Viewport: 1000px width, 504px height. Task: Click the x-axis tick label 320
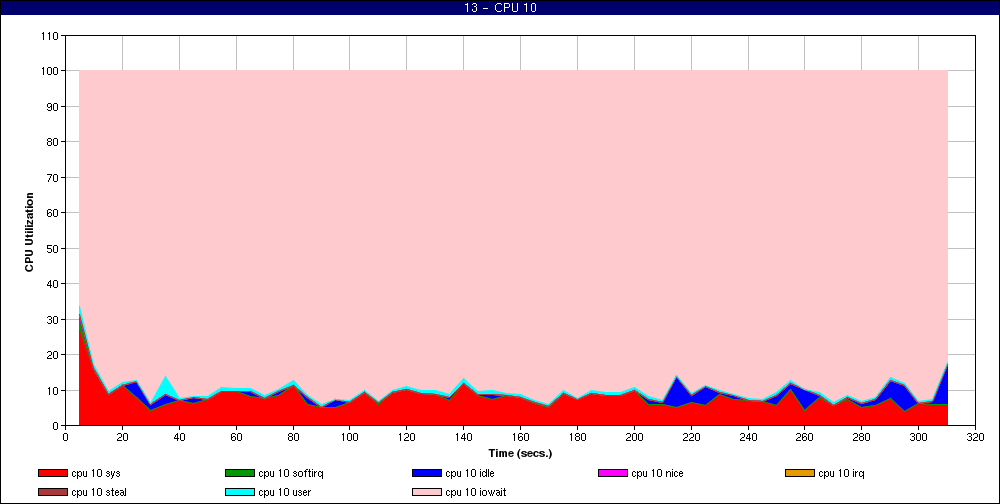[975, 437]
